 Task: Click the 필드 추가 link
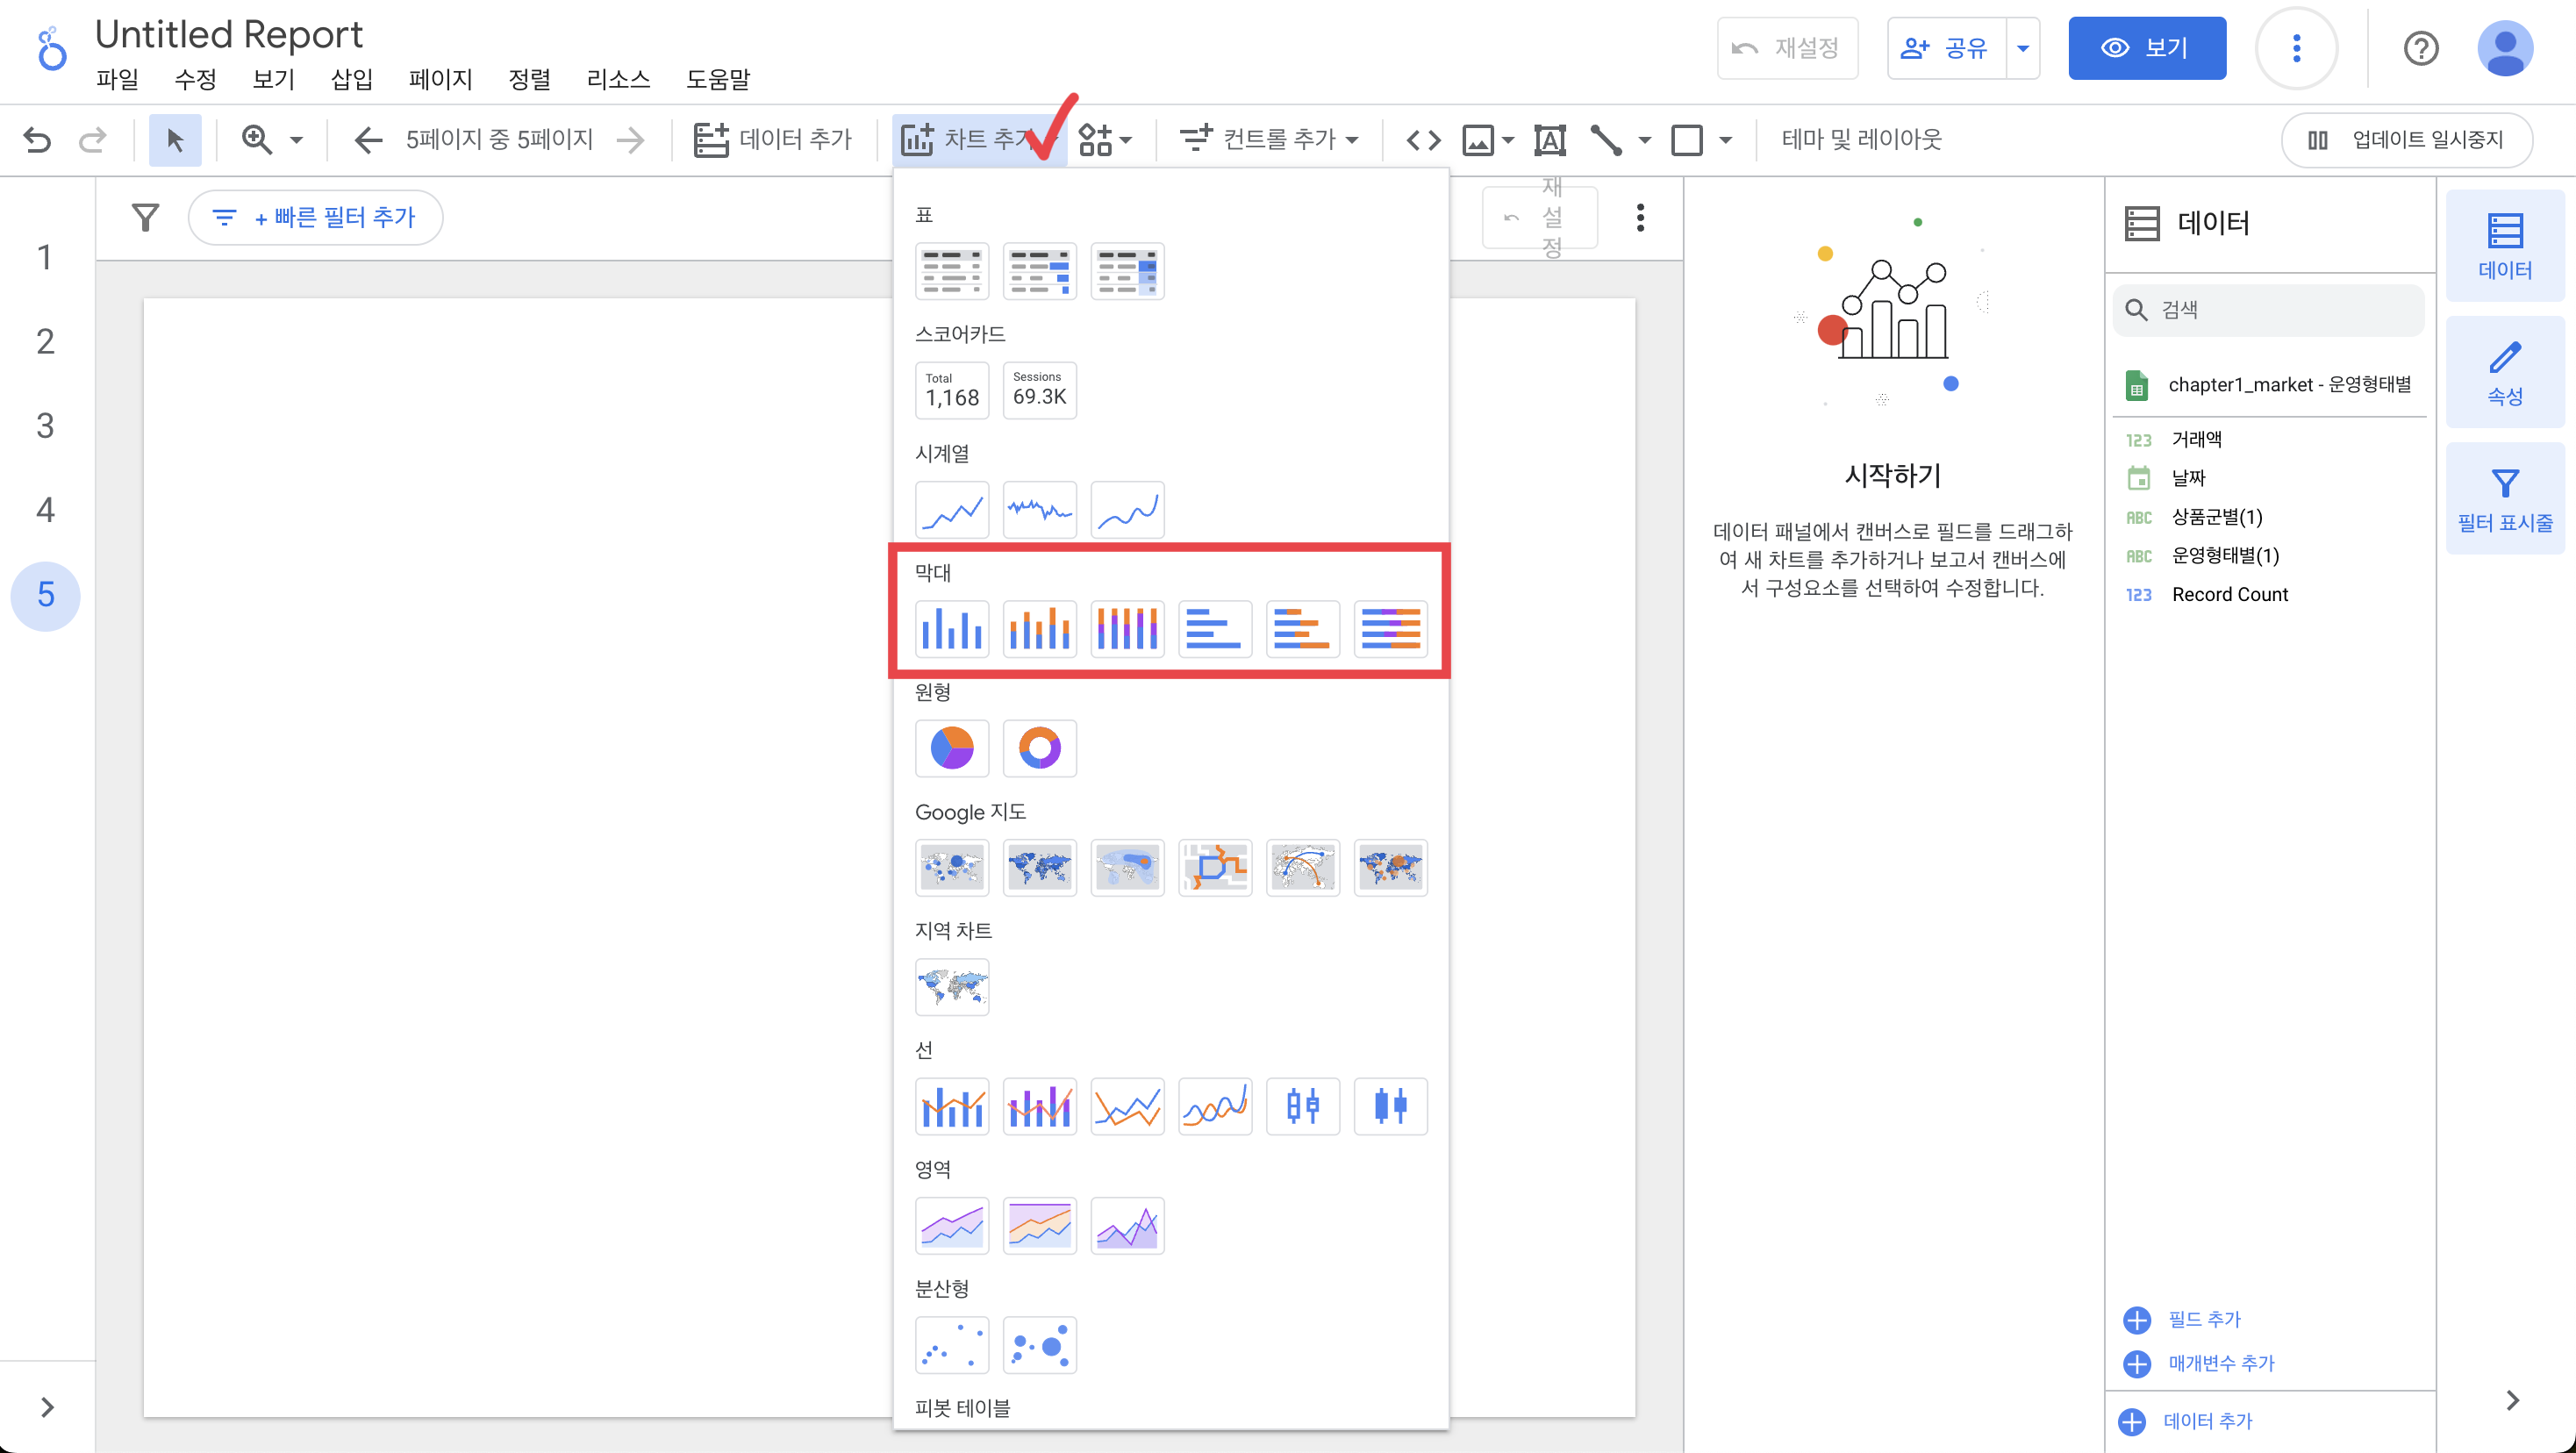click(x=2203, y=1319)
